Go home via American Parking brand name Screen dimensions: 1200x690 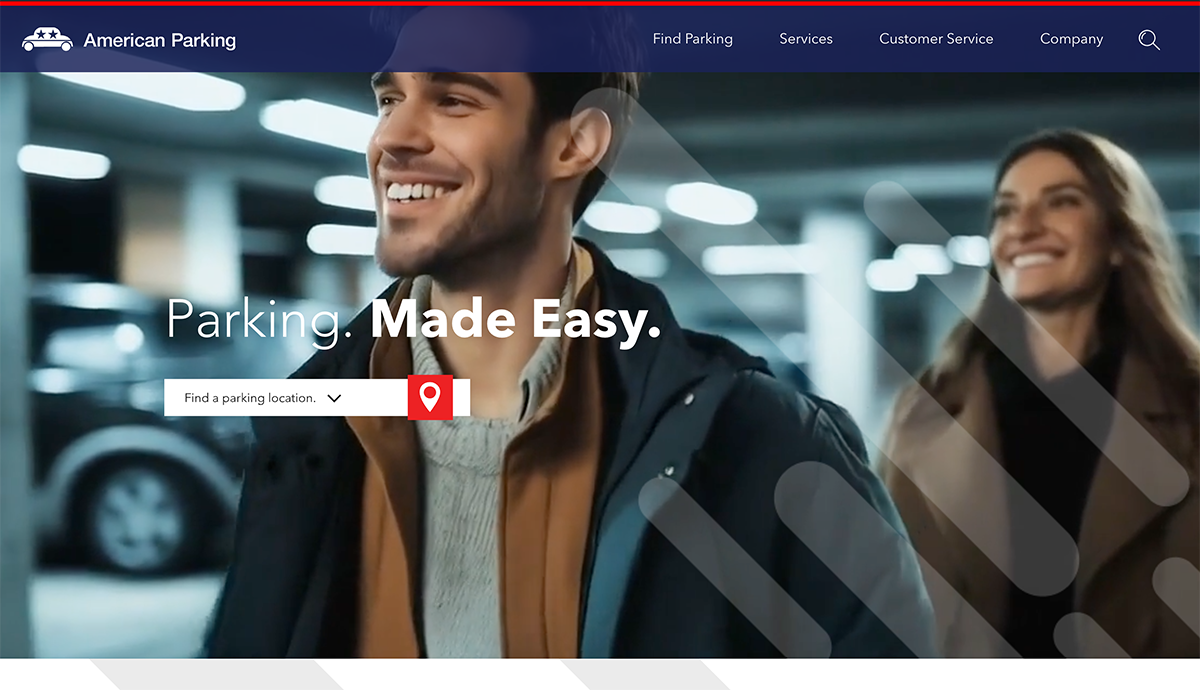pyautogui.click(x=160, y=40)
